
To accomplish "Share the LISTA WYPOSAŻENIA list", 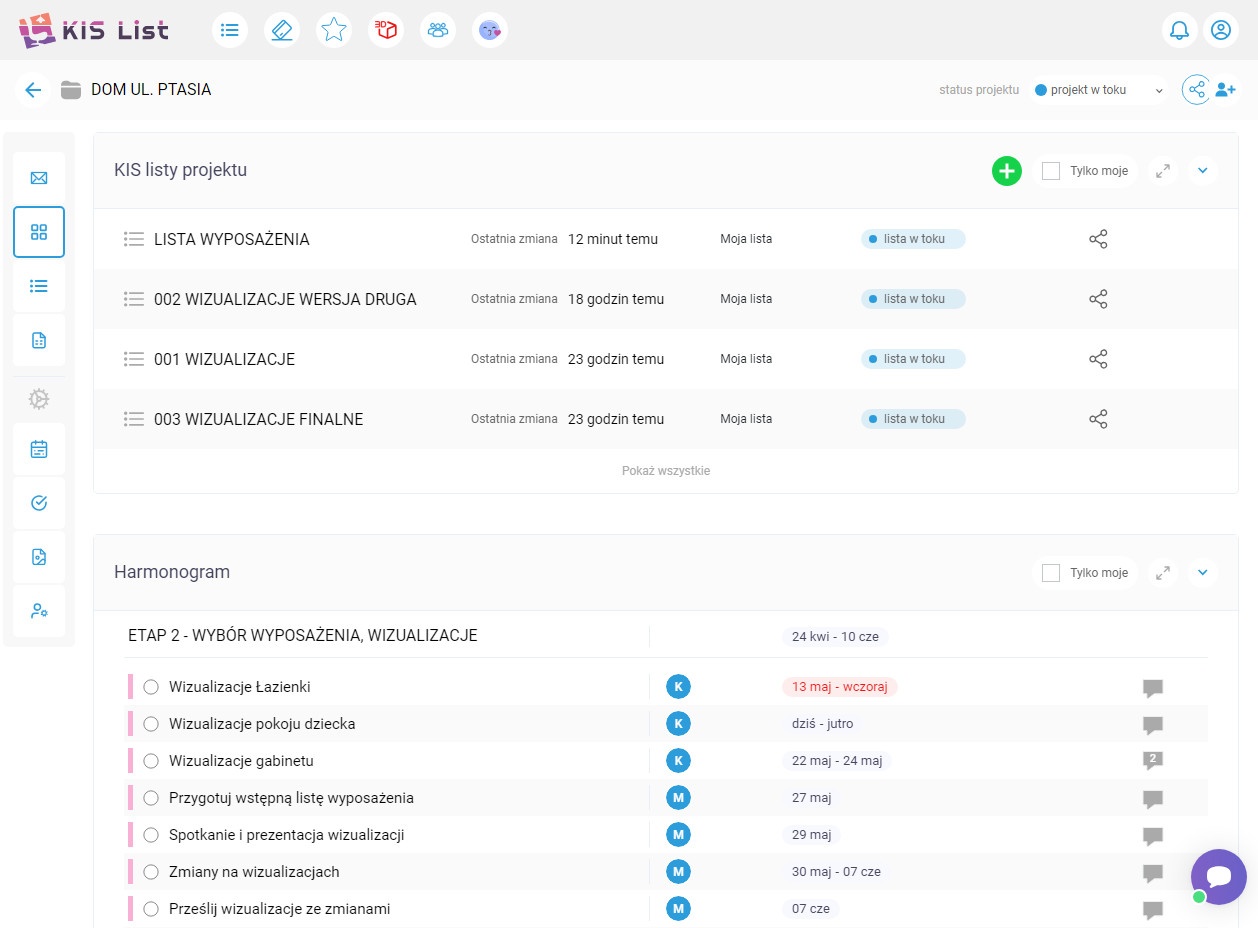I will click(x=1098, y=239).
